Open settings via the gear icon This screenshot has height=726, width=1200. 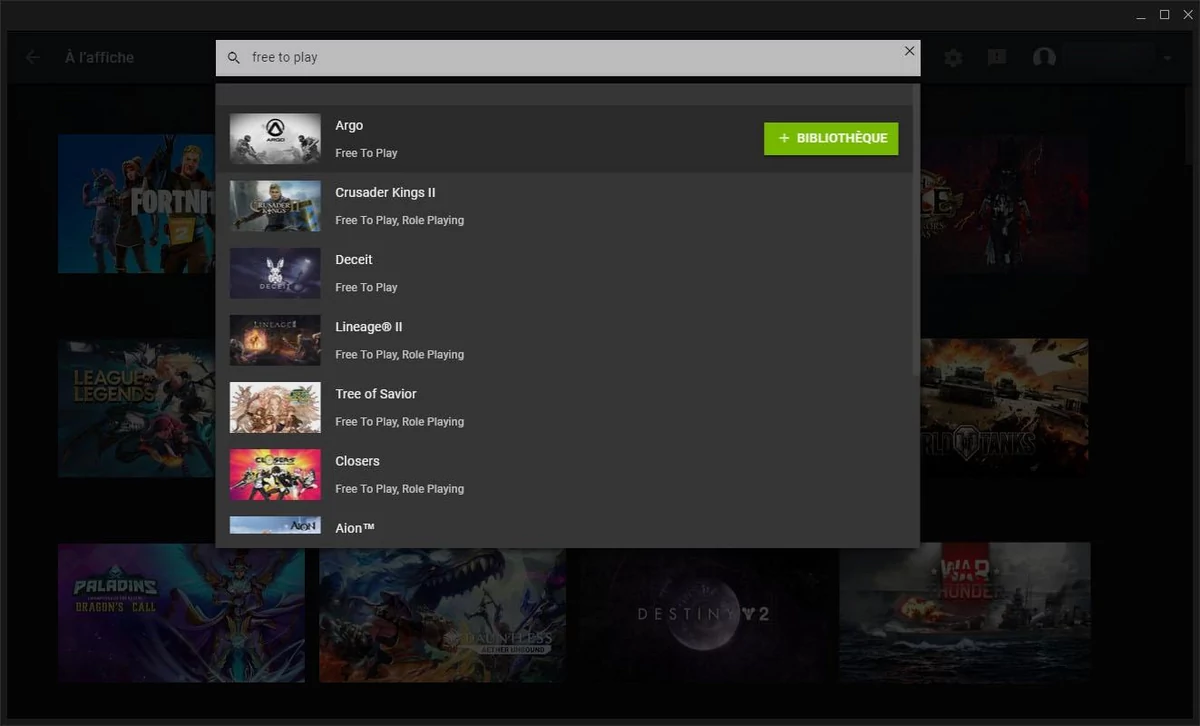(x=953, y=58)
